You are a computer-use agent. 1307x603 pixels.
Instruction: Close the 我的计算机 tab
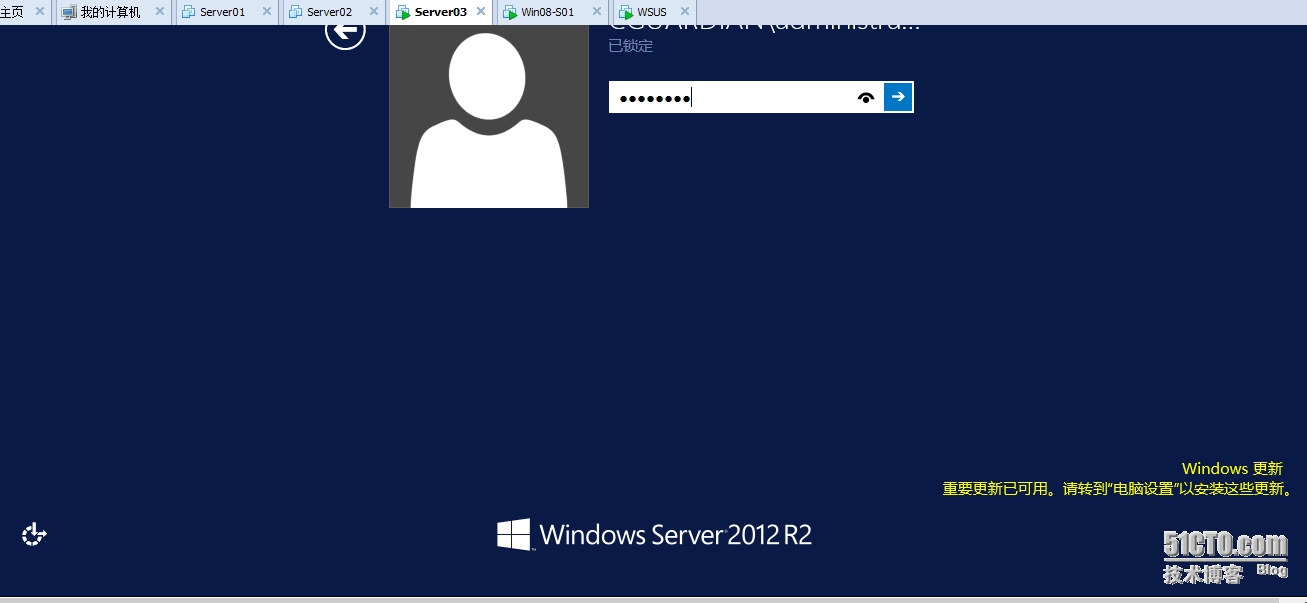tap(160, 12)
